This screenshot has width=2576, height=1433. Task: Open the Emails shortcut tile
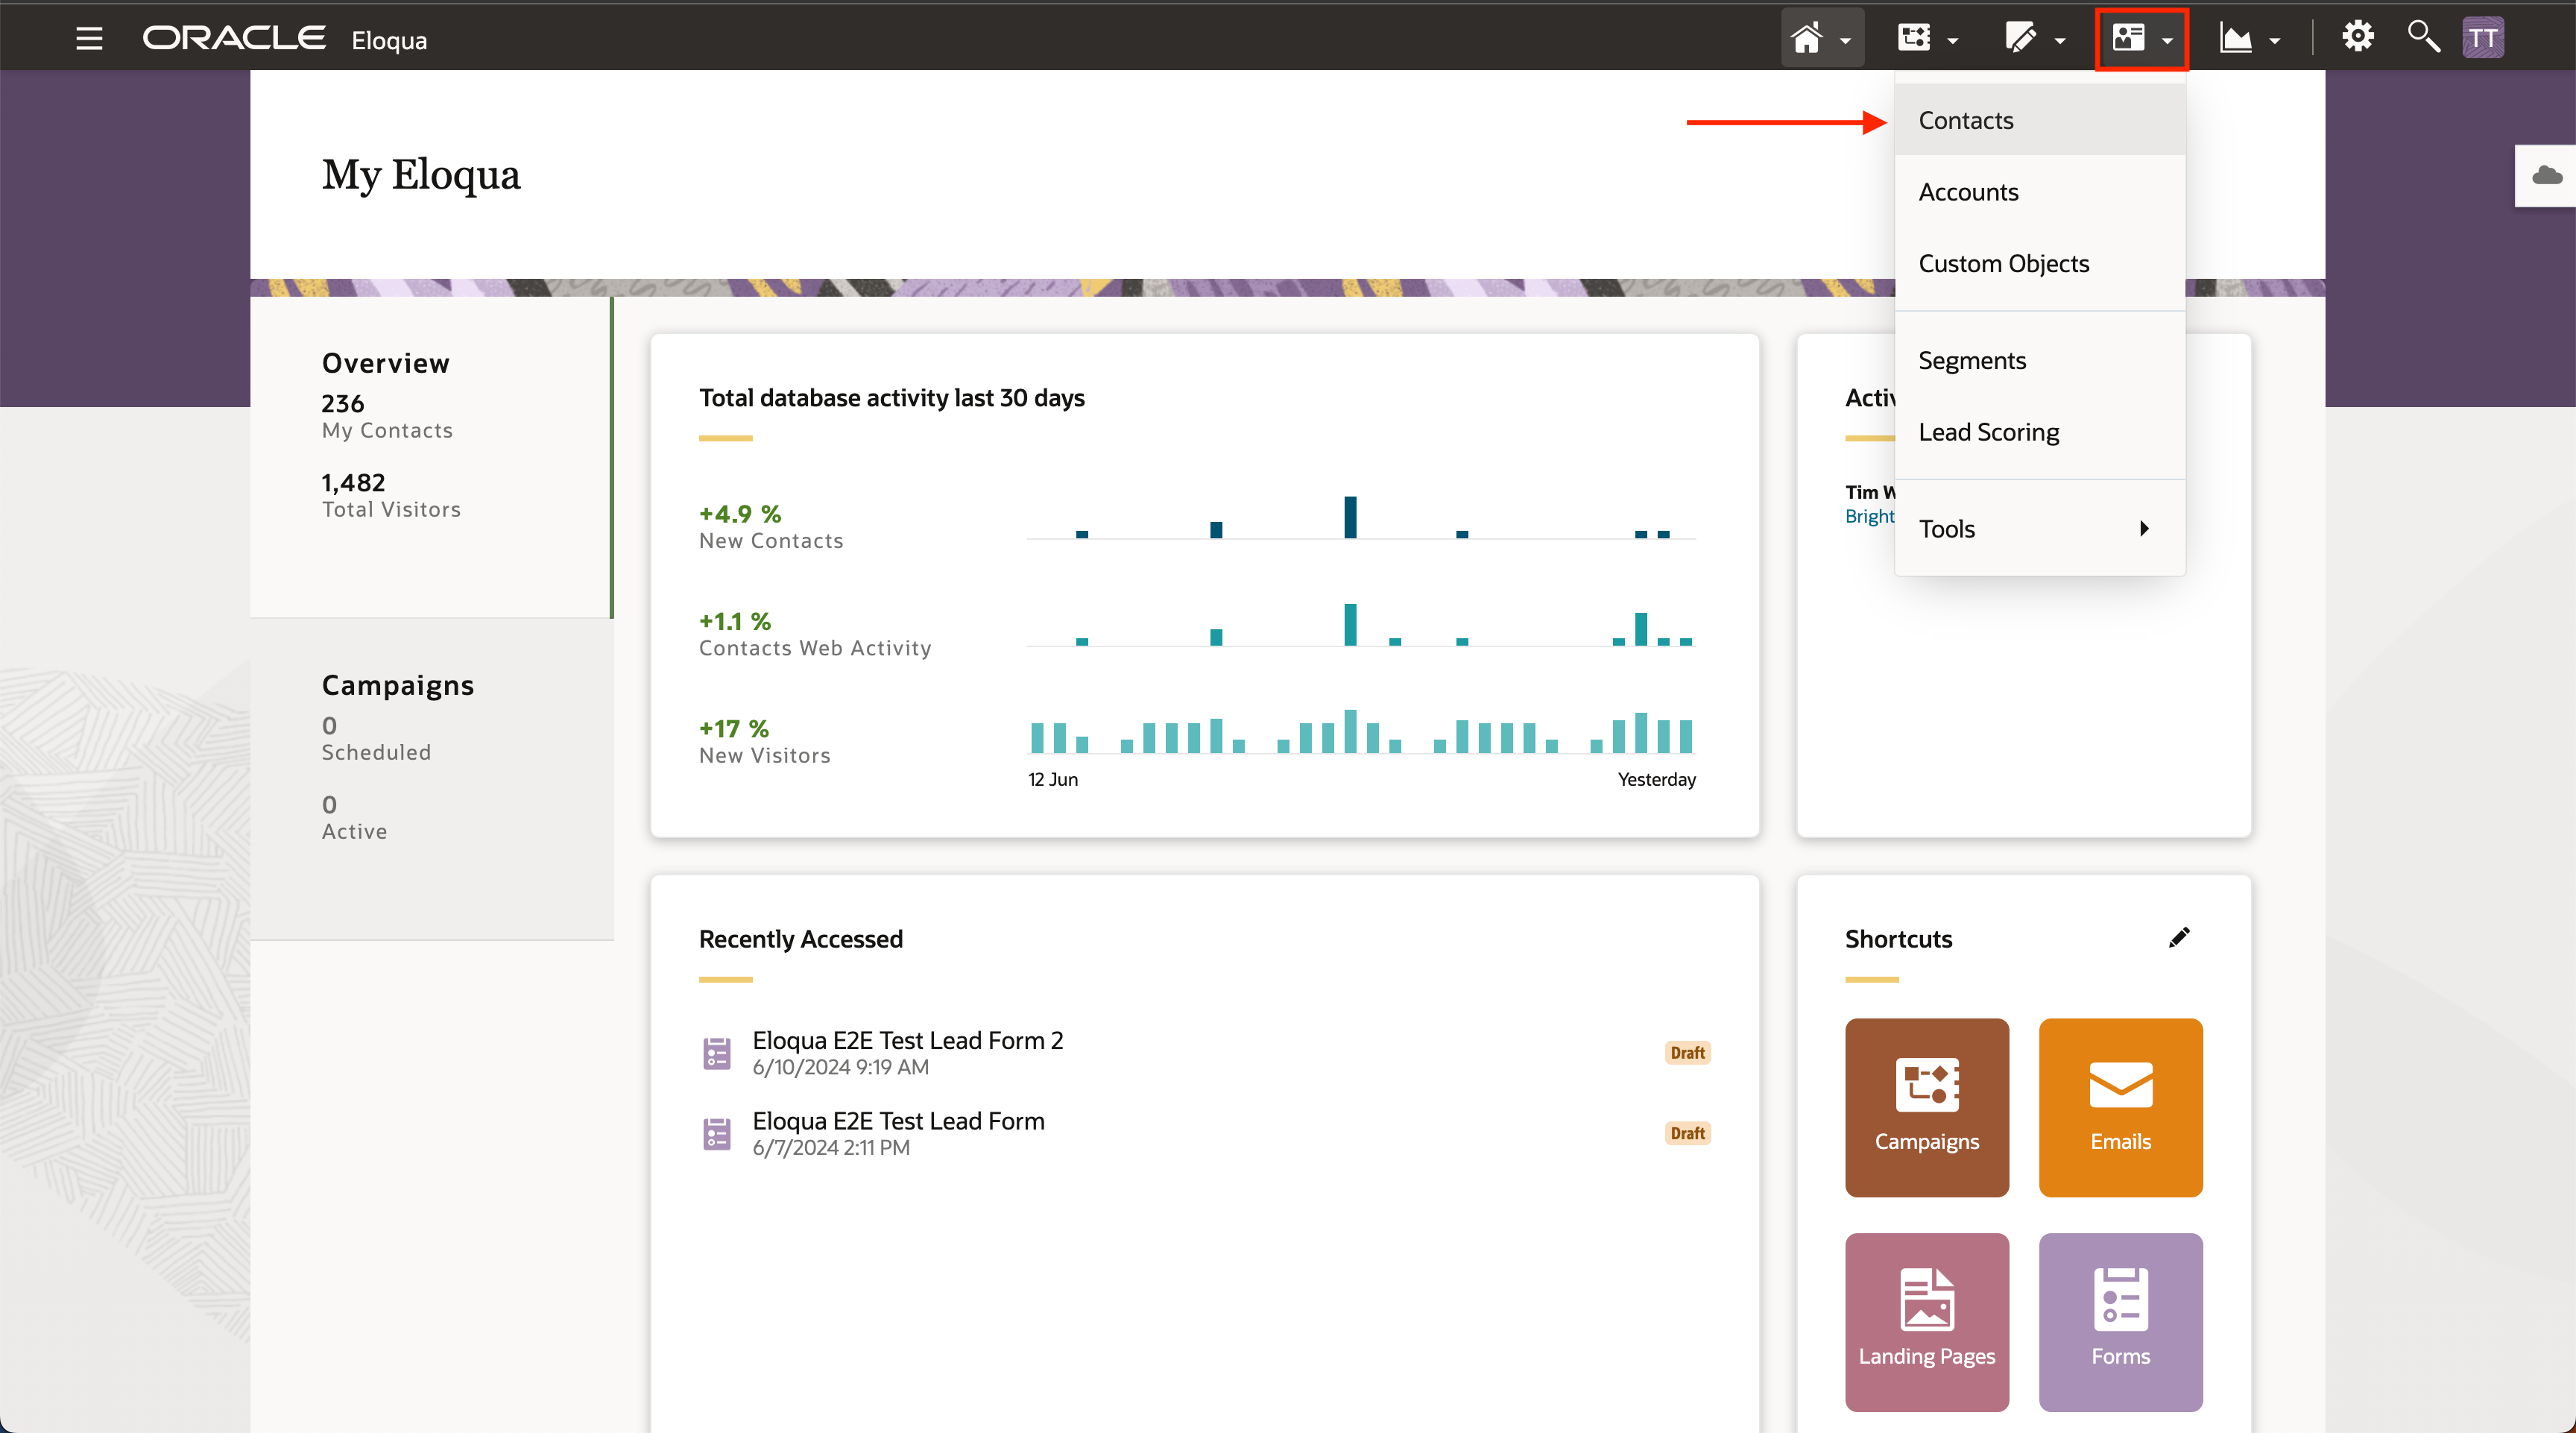2120,1107
